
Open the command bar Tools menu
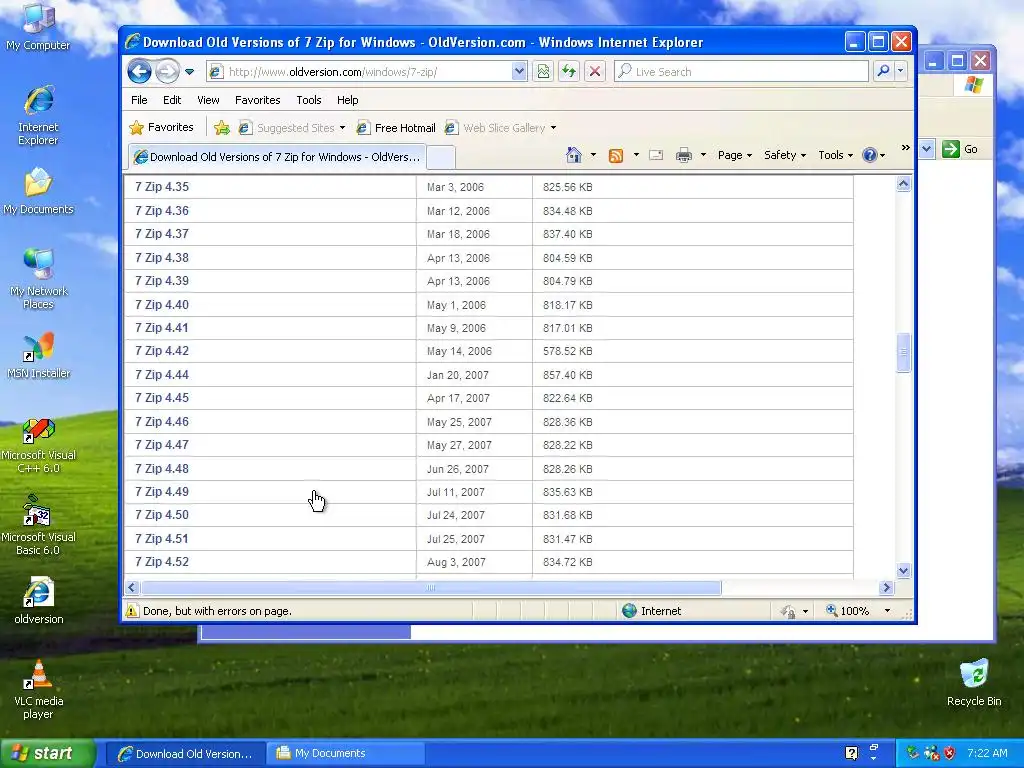click(835, 155)
